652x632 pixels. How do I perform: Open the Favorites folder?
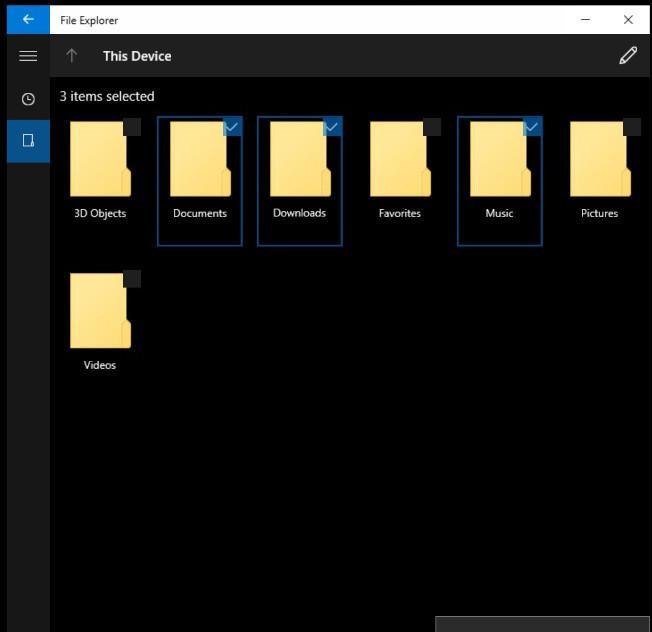[400, 159]
